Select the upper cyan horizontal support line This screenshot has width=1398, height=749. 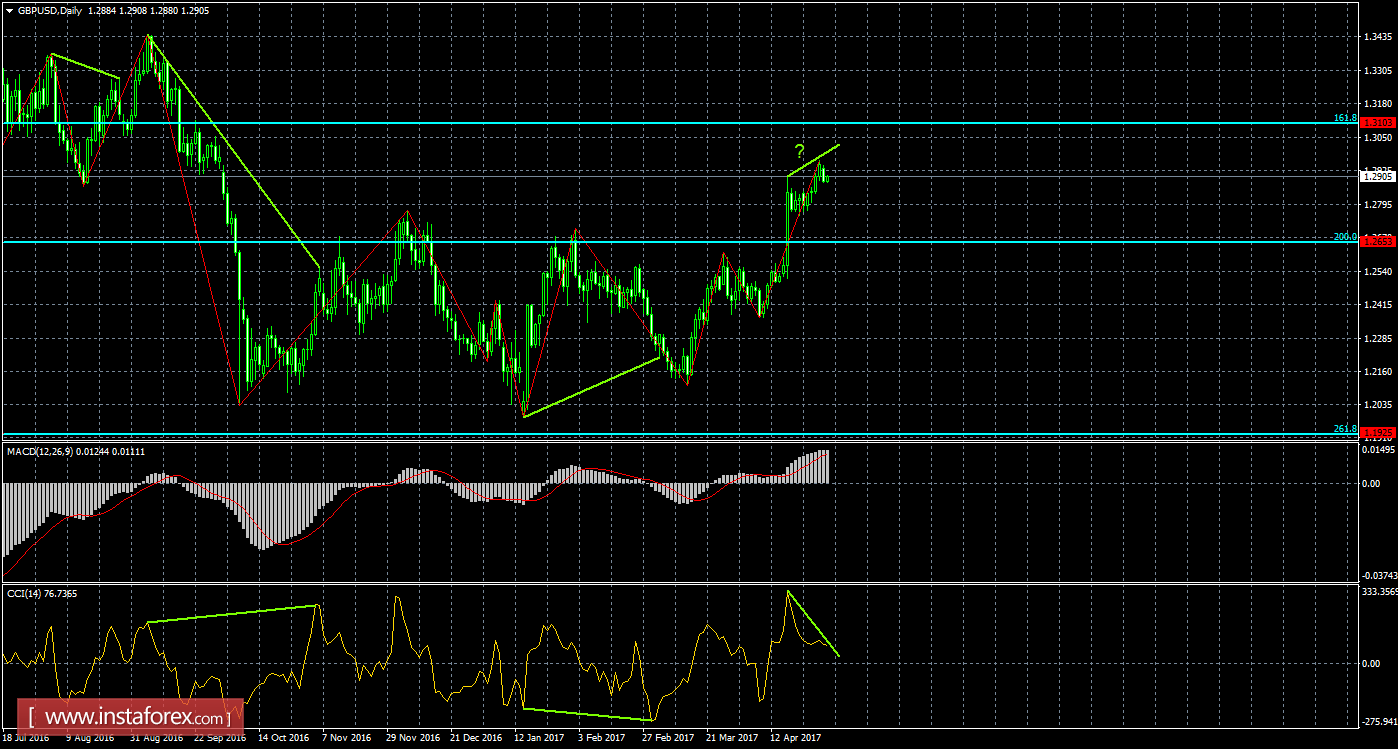(600, 124)
